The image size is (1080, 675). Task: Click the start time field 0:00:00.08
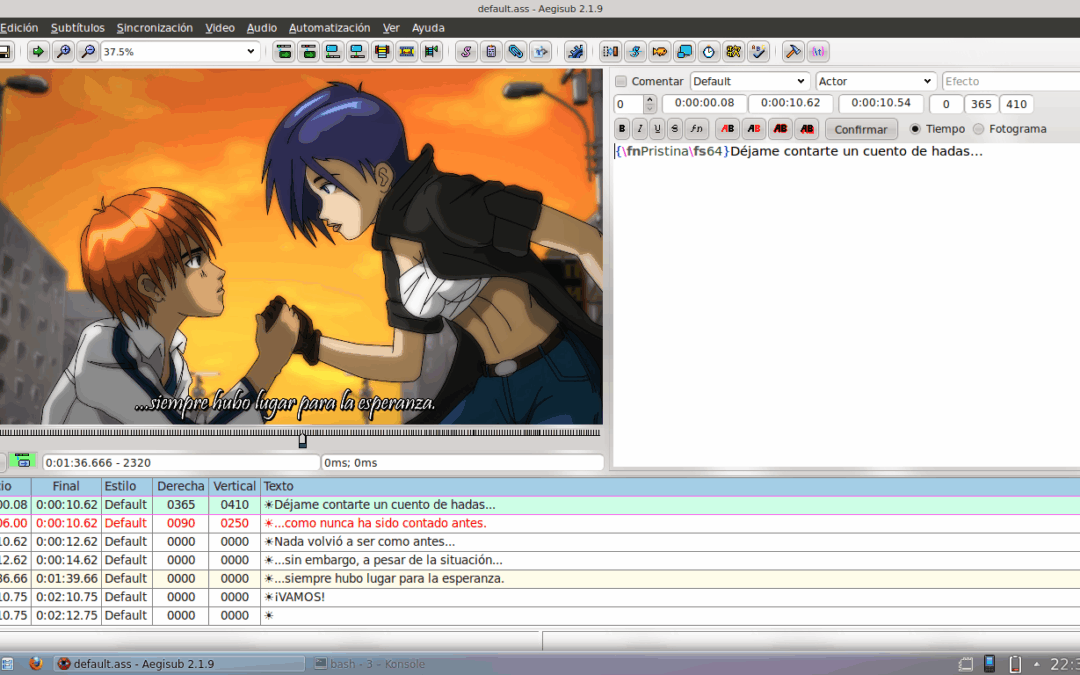(704, 103)
